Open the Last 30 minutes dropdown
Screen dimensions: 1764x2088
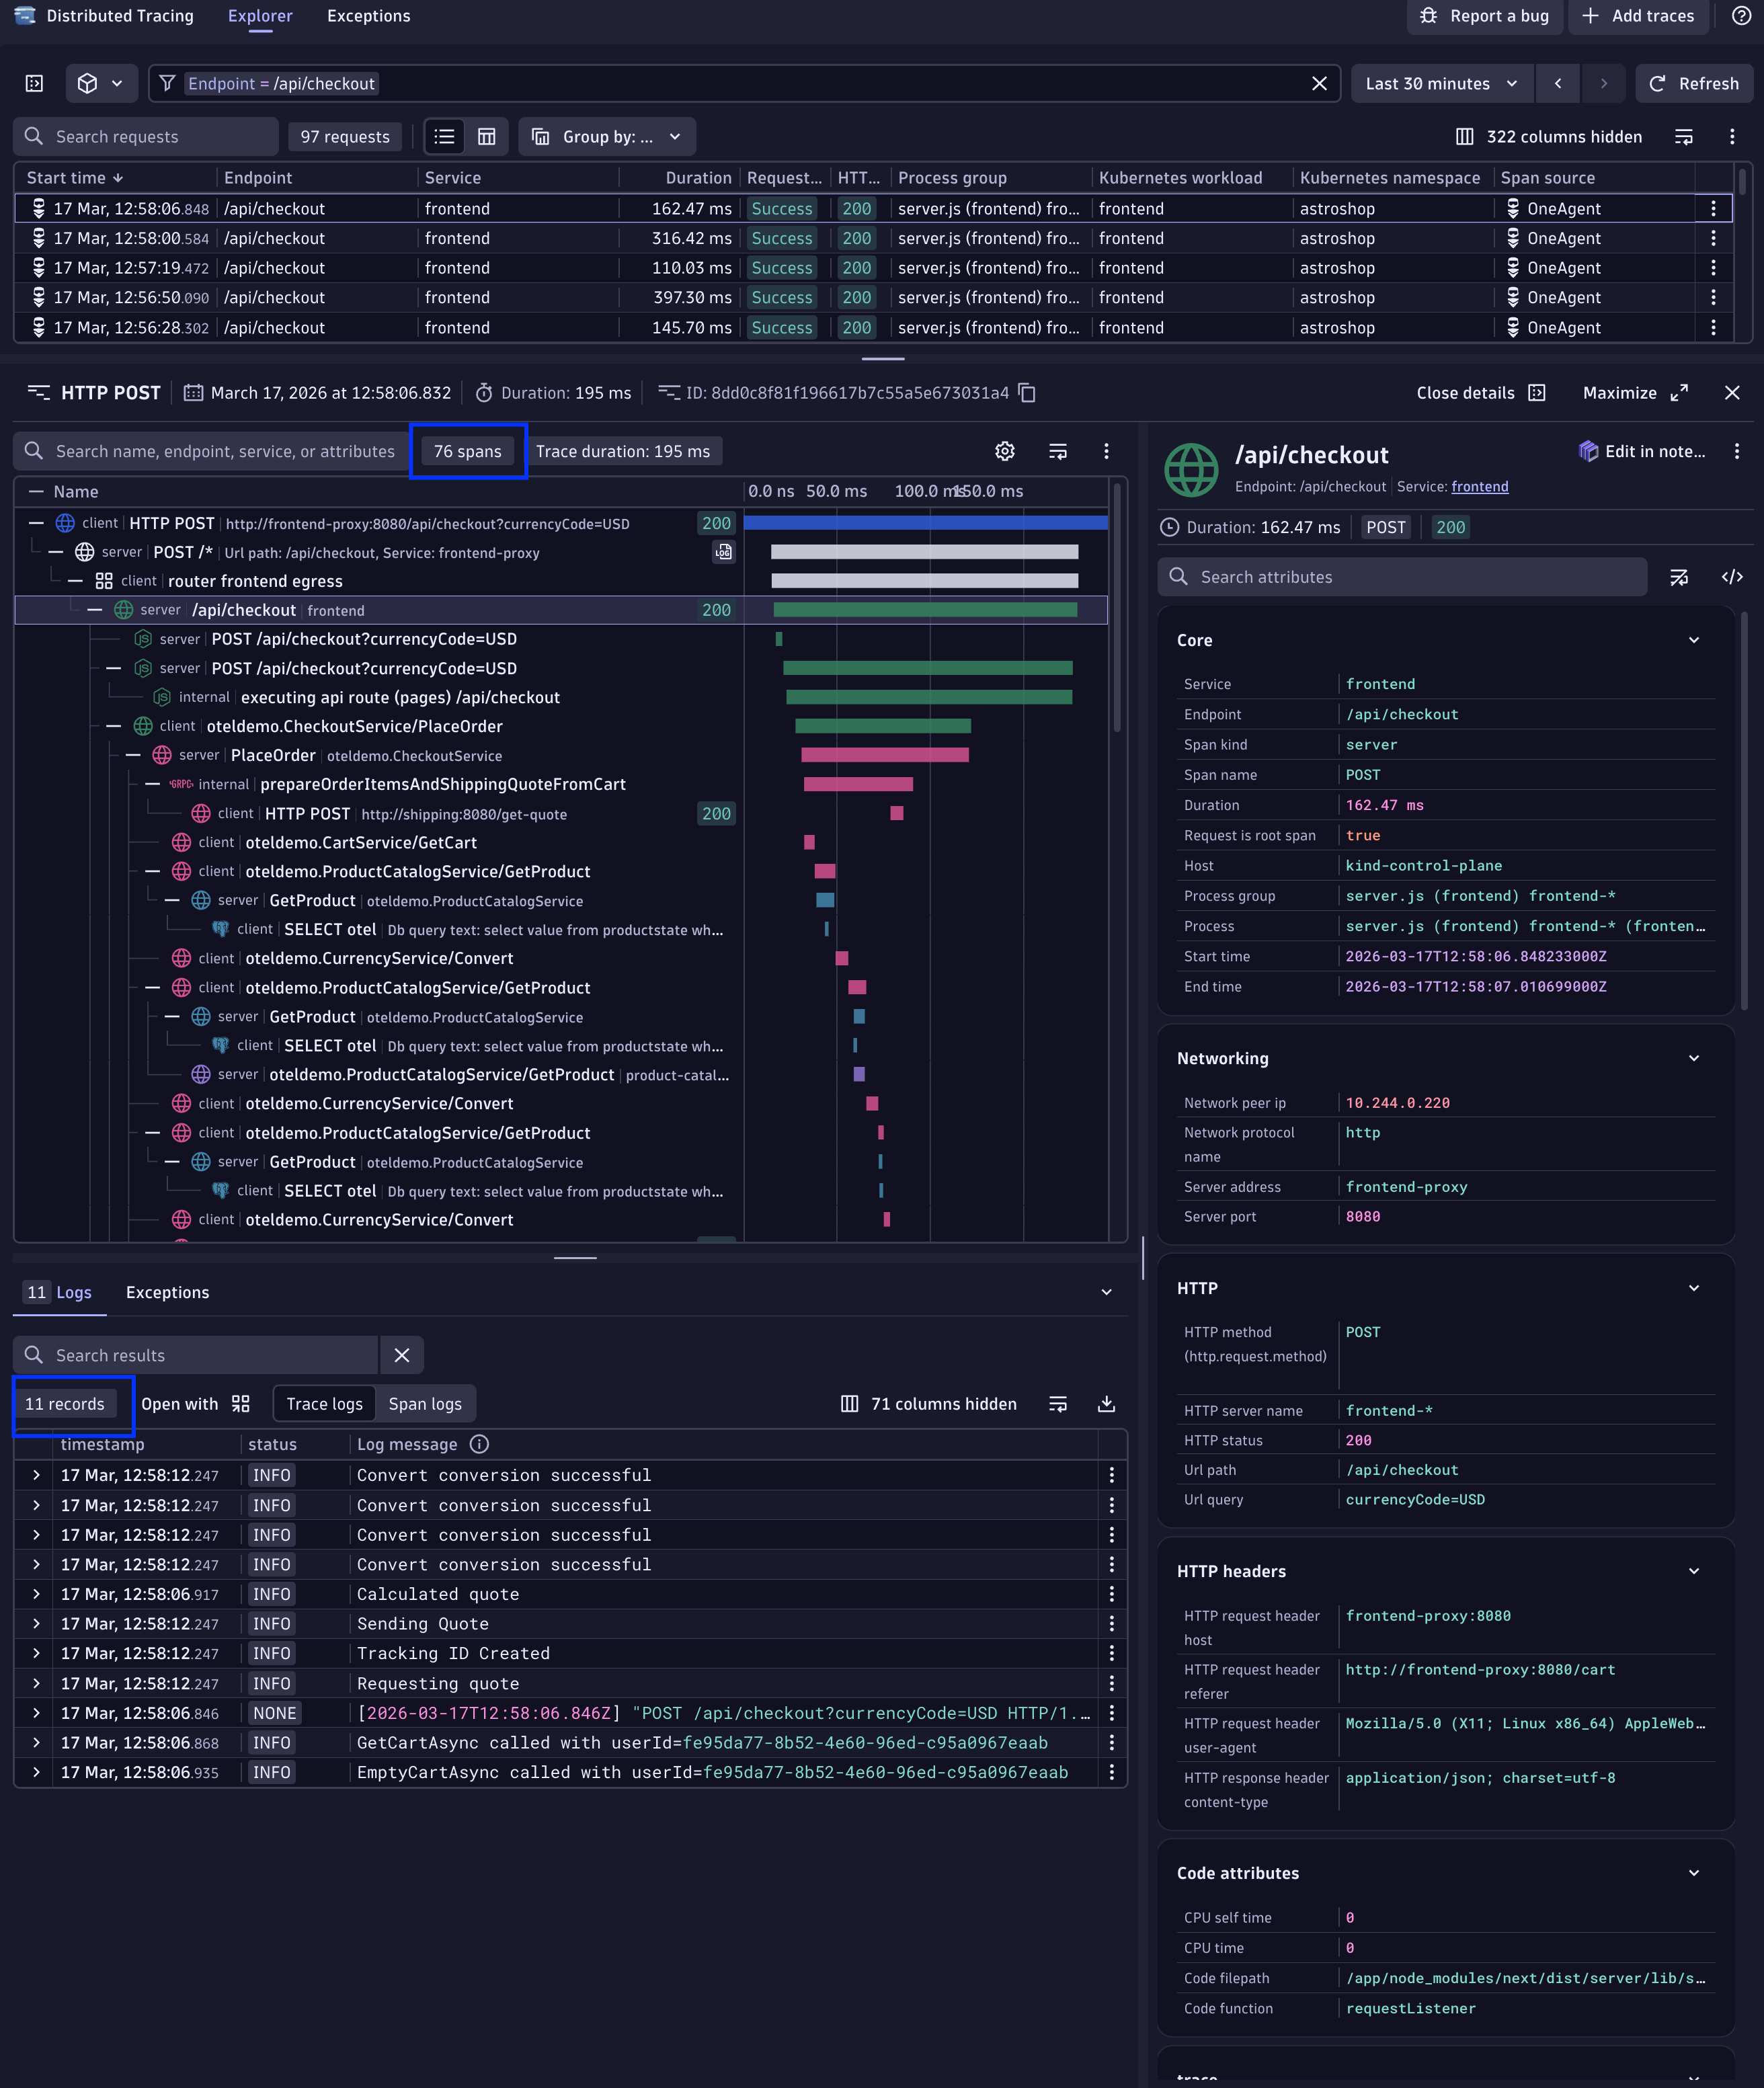[1441, 84]
